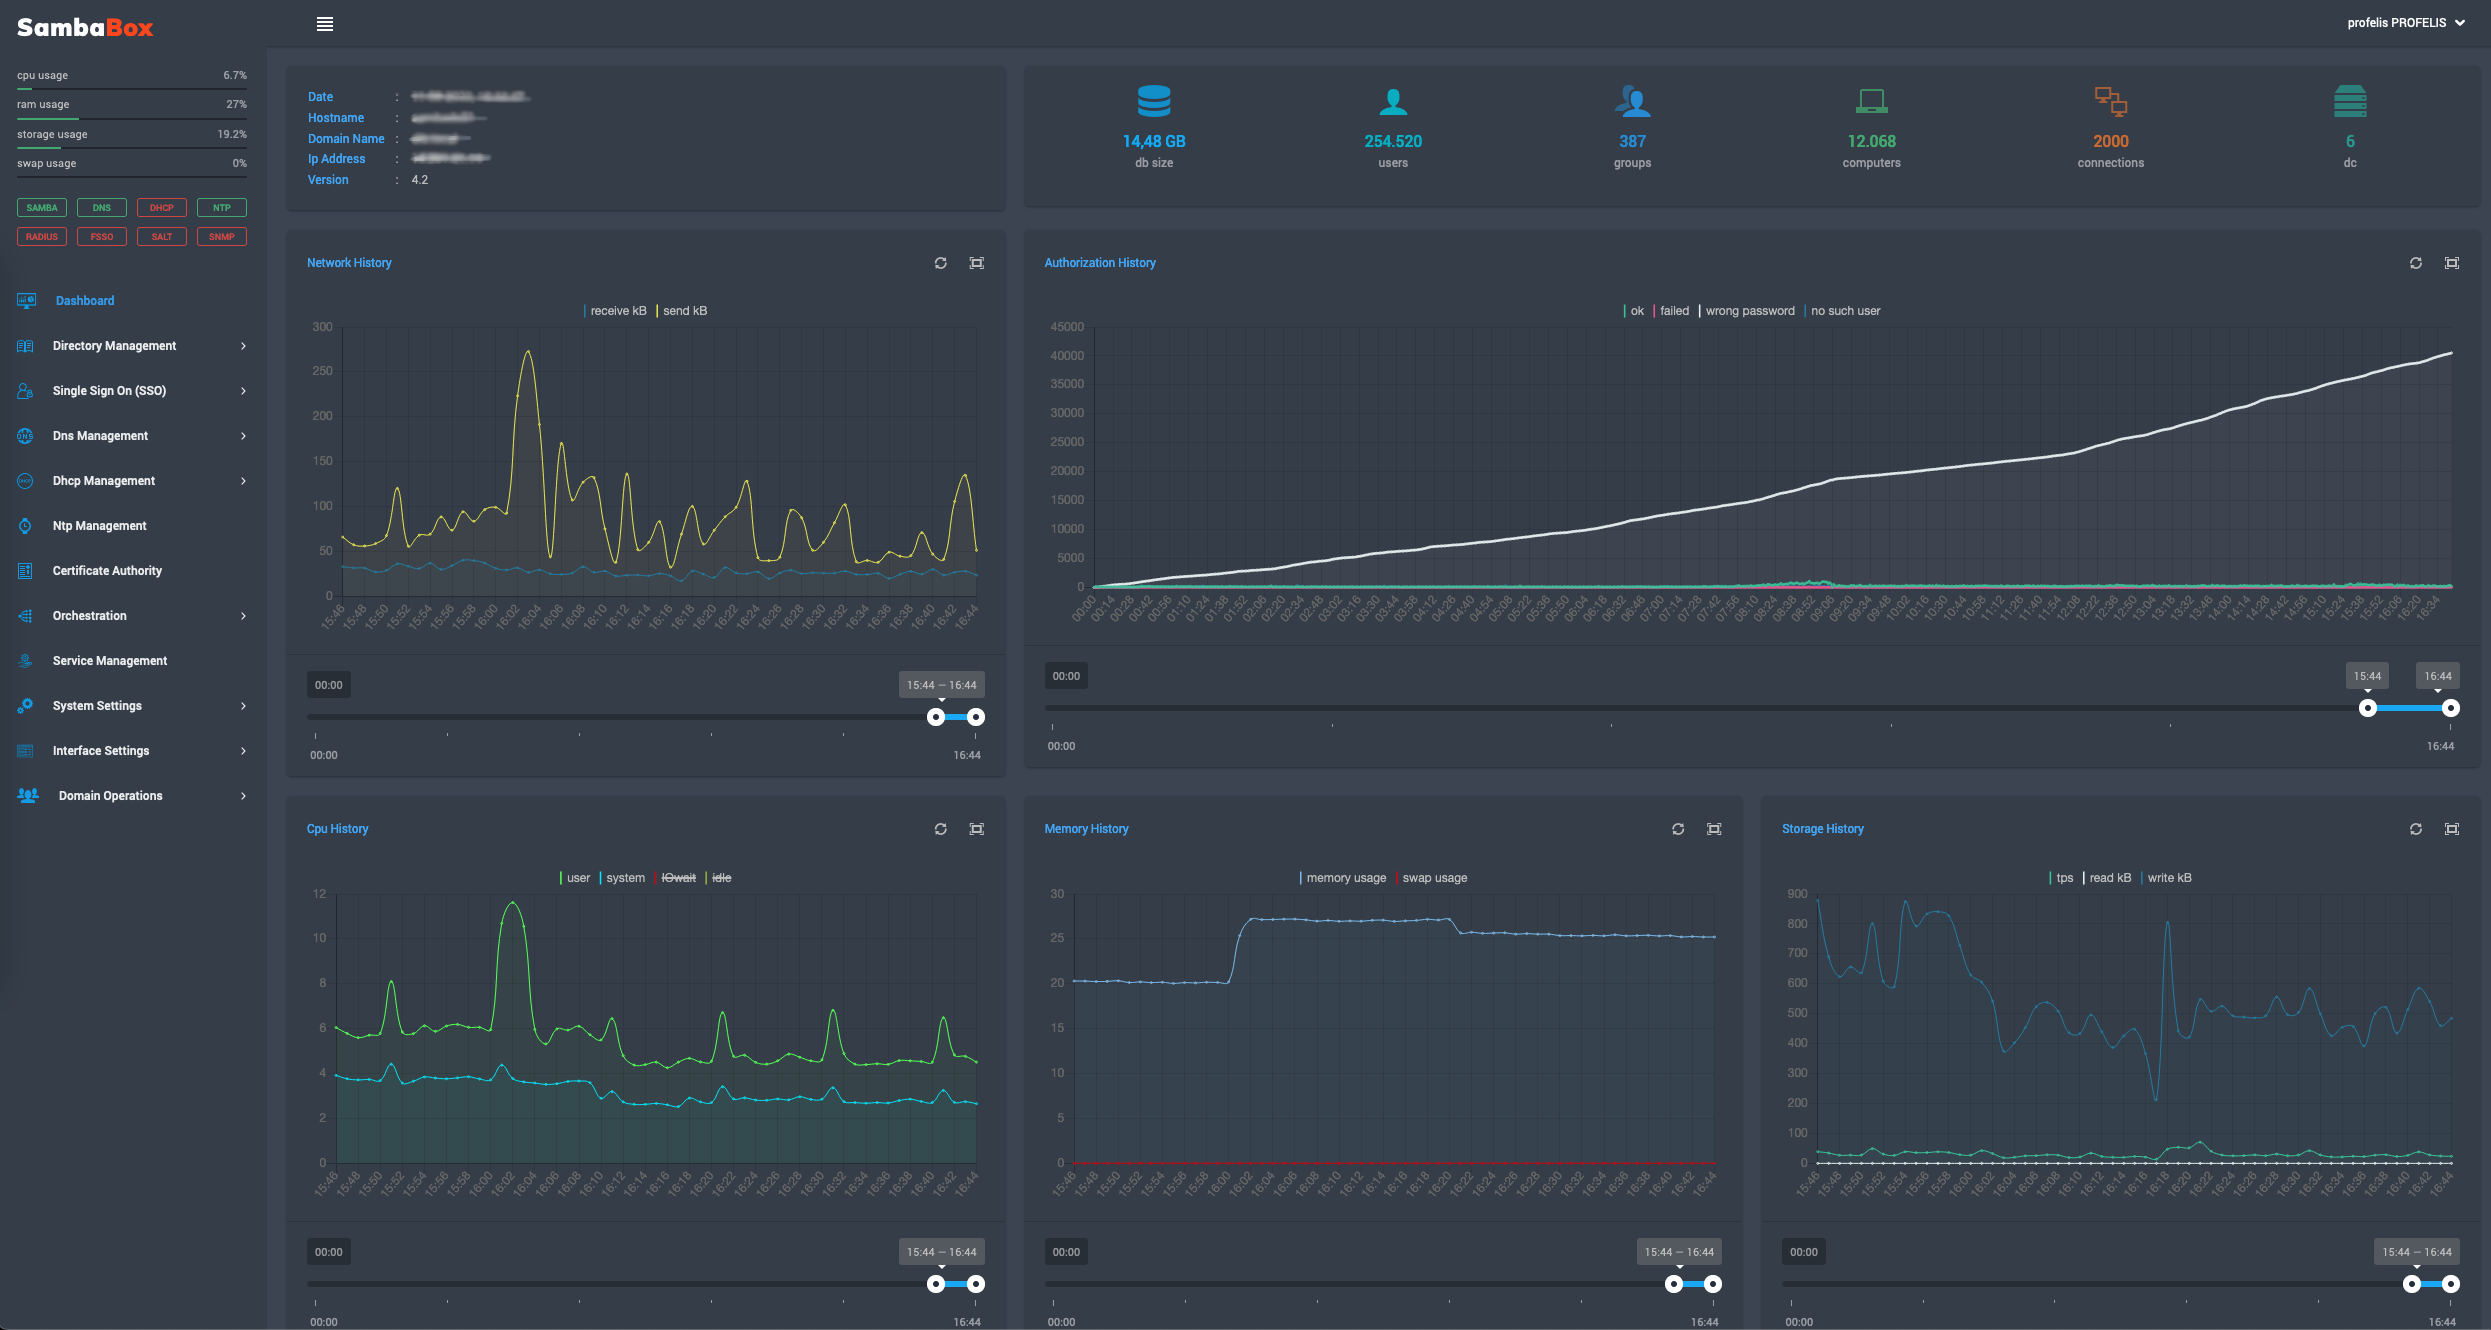Click the Orchestration icon
2491x1330 pixels.
click(x=25, y=615)
